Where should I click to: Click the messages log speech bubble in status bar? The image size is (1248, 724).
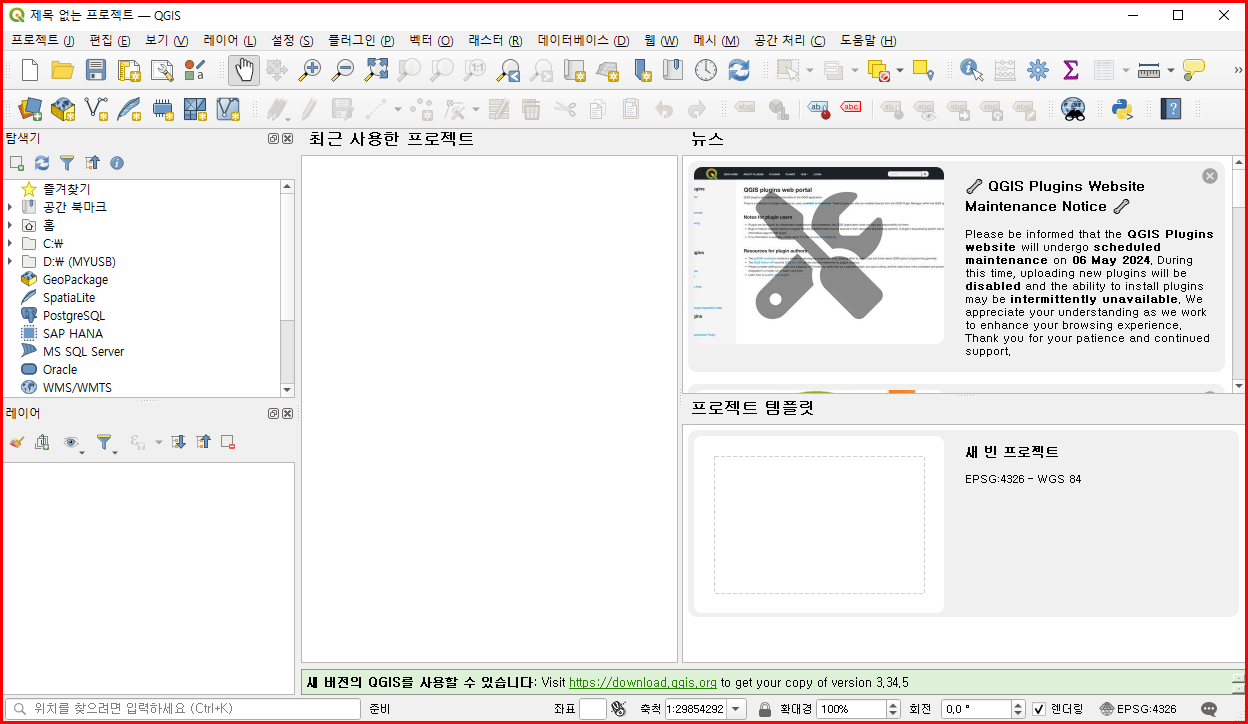coord(1209,709)
